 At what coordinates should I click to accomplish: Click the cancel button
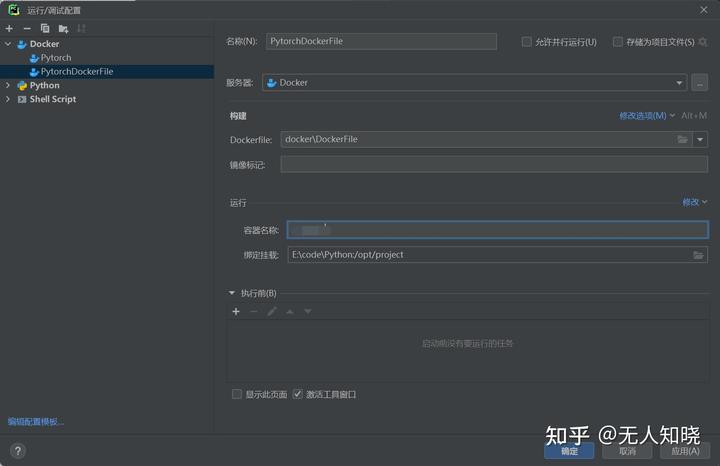click(627, 451)
